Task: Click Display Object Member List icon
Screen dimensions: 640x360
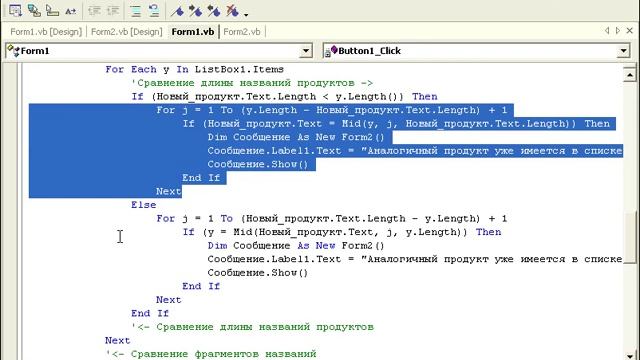Action: tap(16, 11)
